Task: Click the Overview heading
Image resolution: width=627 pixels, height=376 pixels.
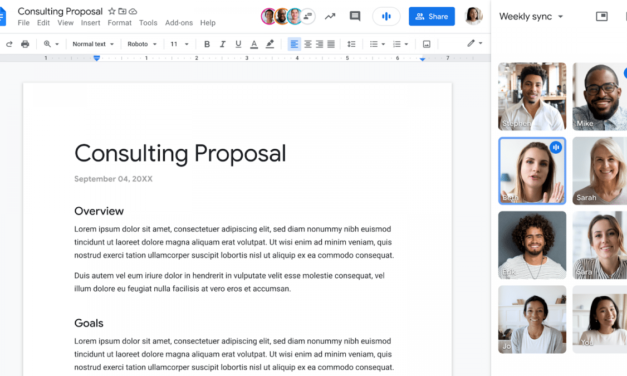Action: [99, 211]
